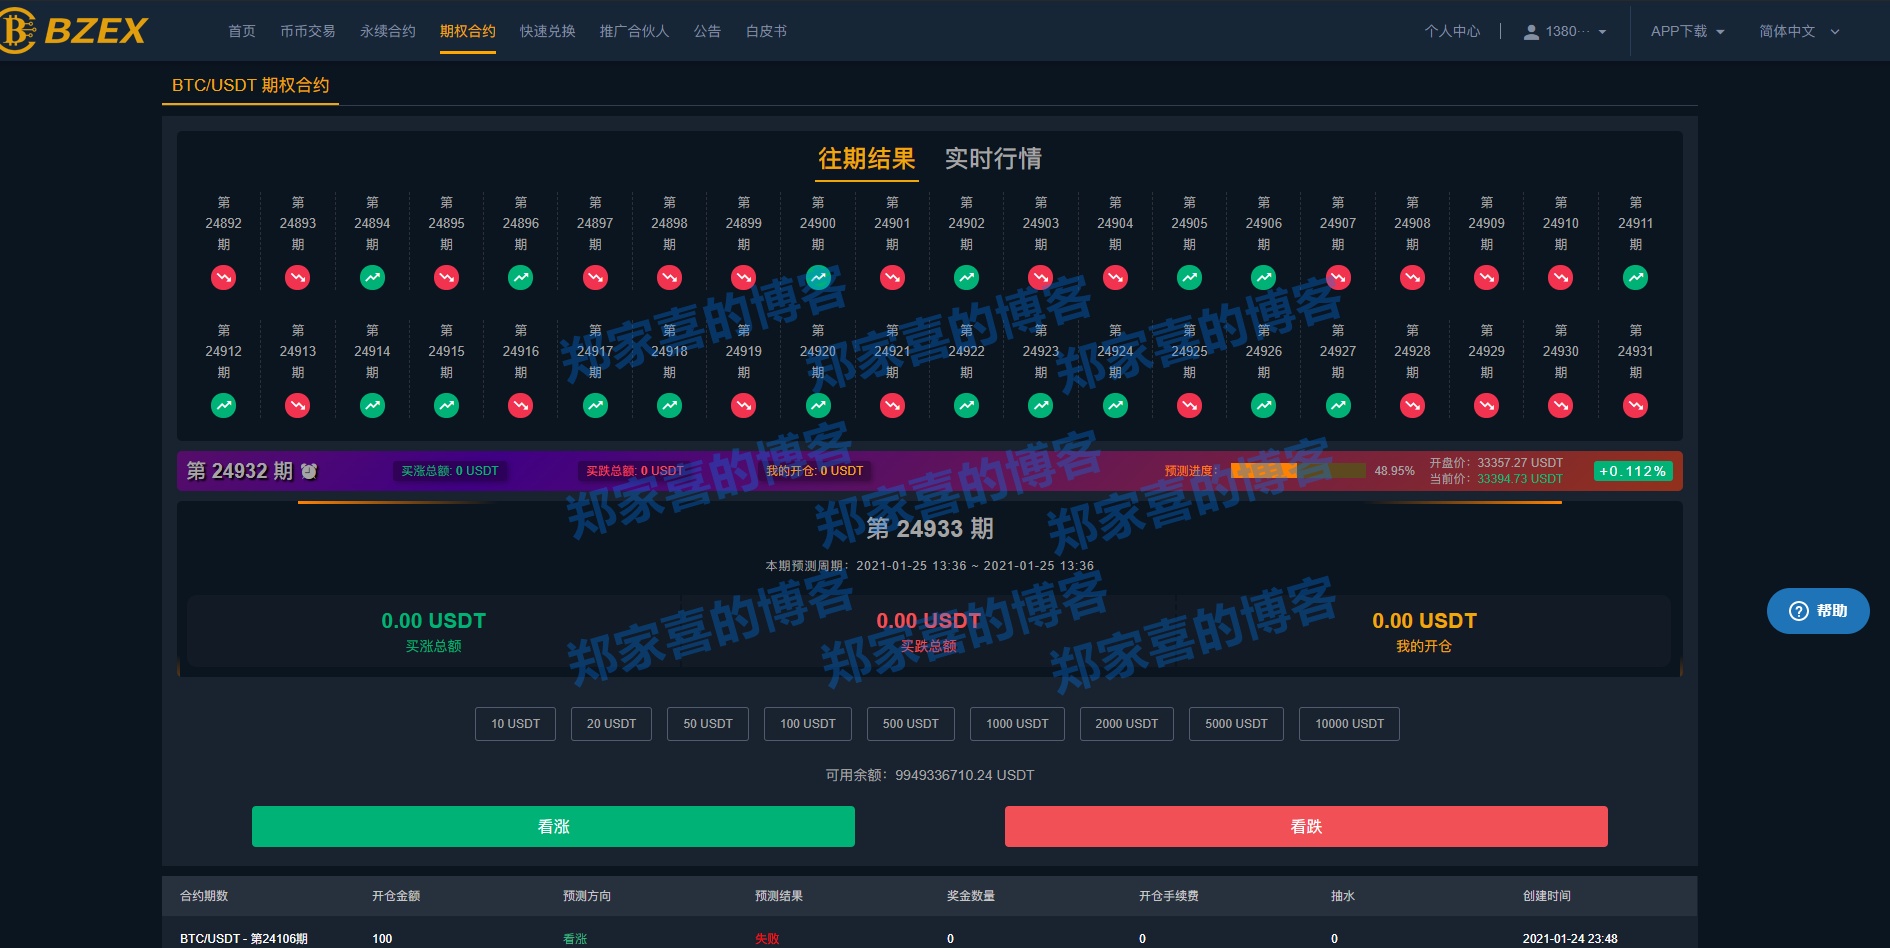Click the emoji icon next to 第24932期
Viewport: 1890px width, 948px height.
pos(308,471)
